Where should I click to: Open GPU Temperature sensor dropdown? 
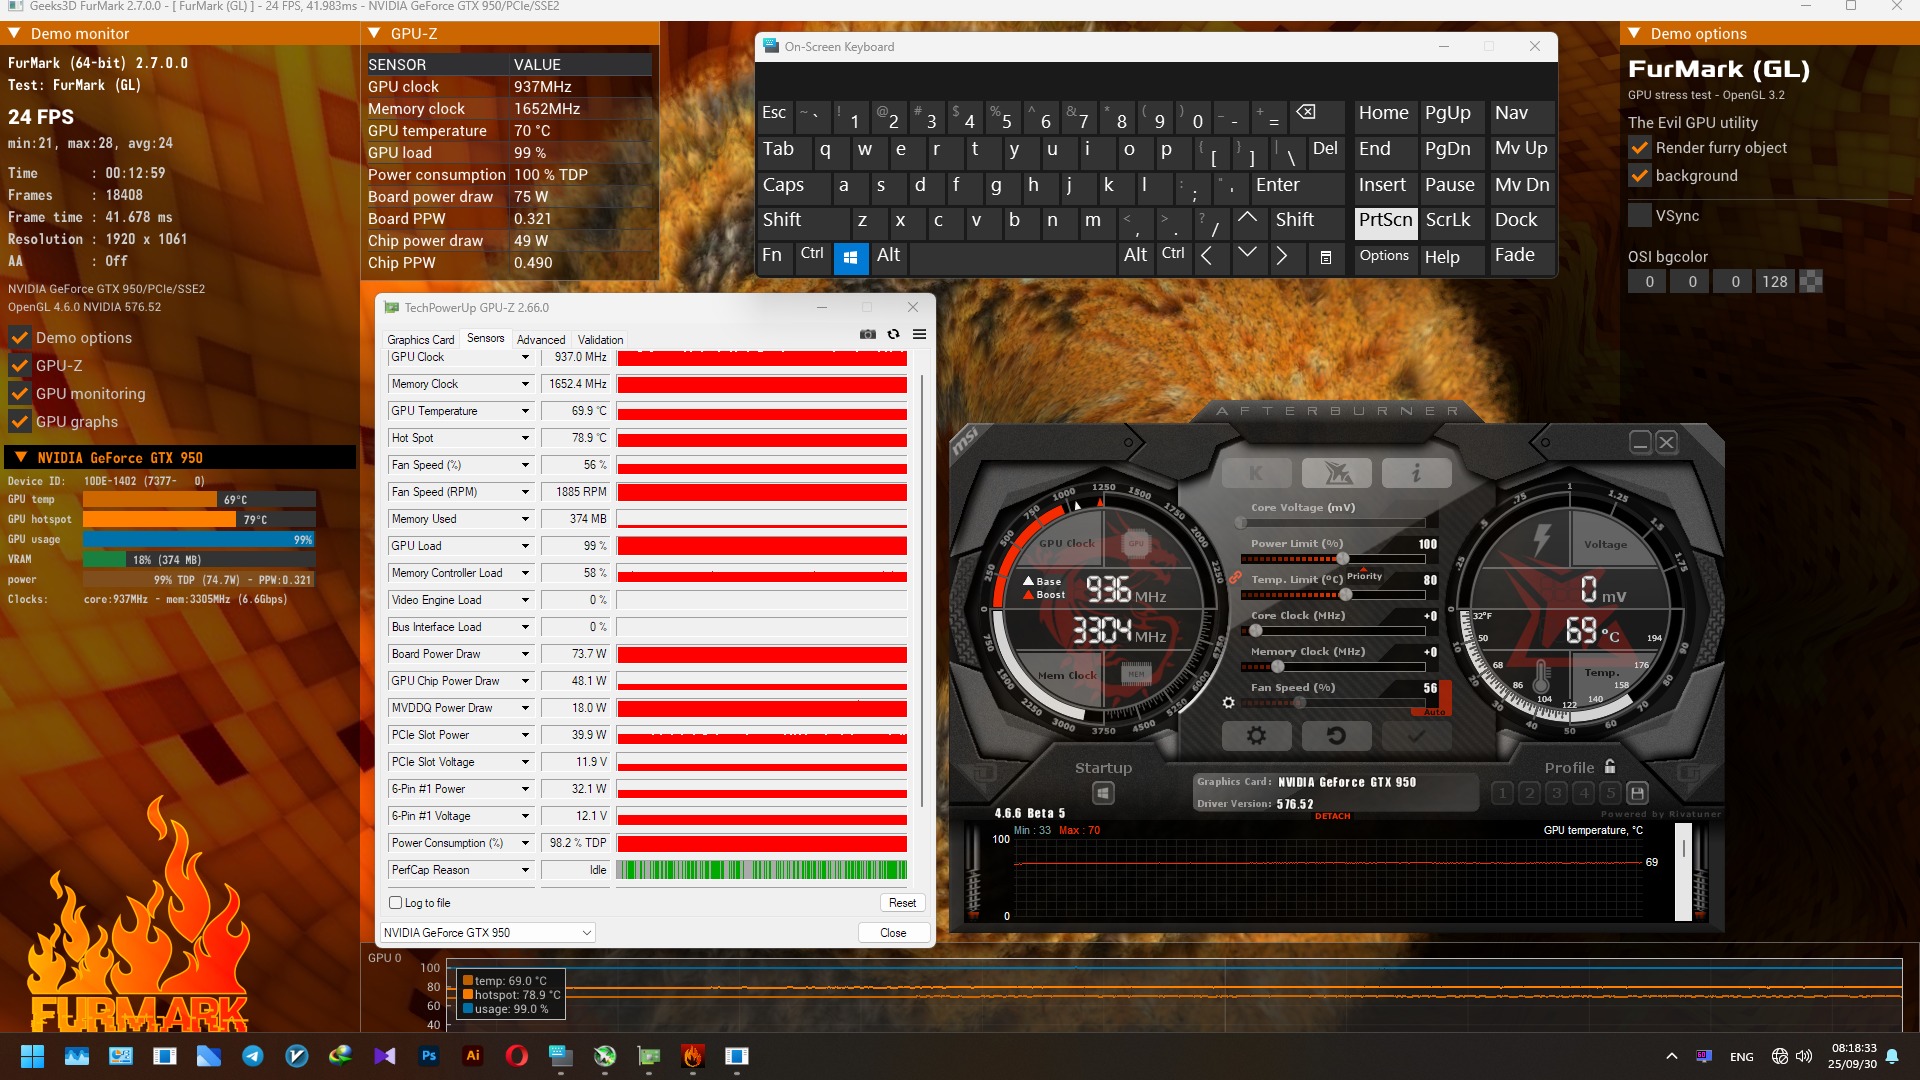click(525, 411)
